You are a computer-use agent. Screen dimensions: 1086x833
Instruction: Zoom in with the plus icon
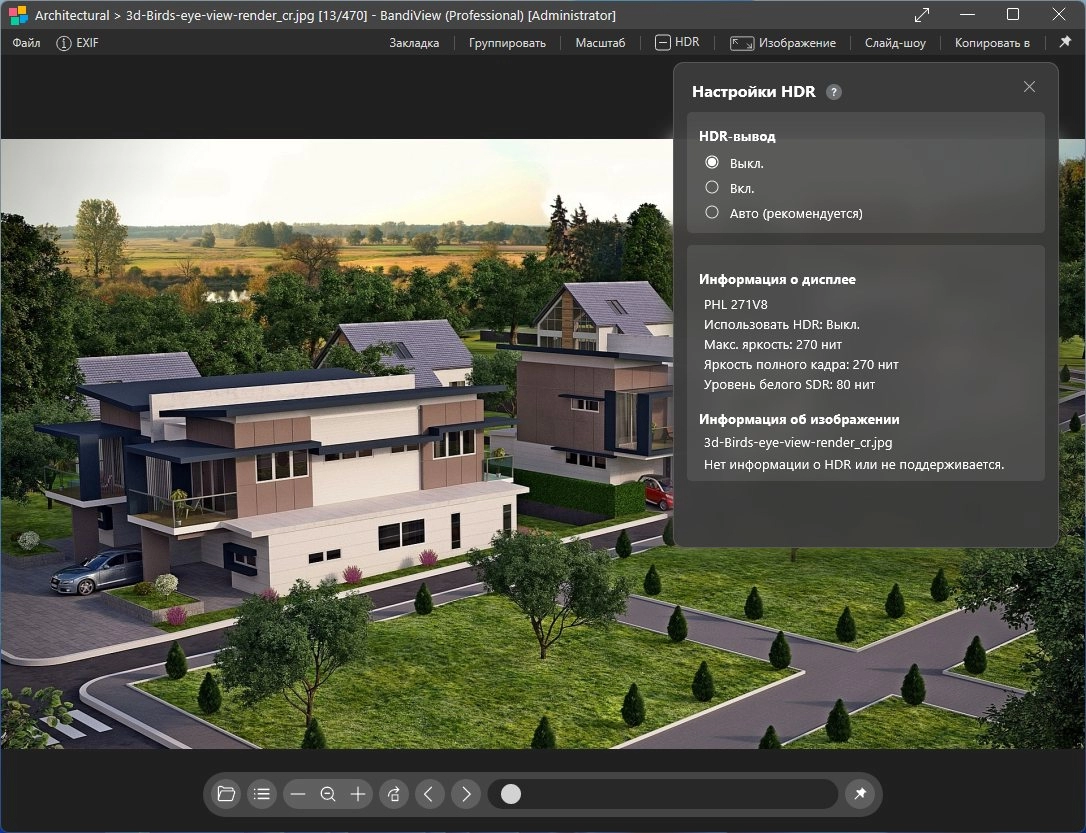358,794
